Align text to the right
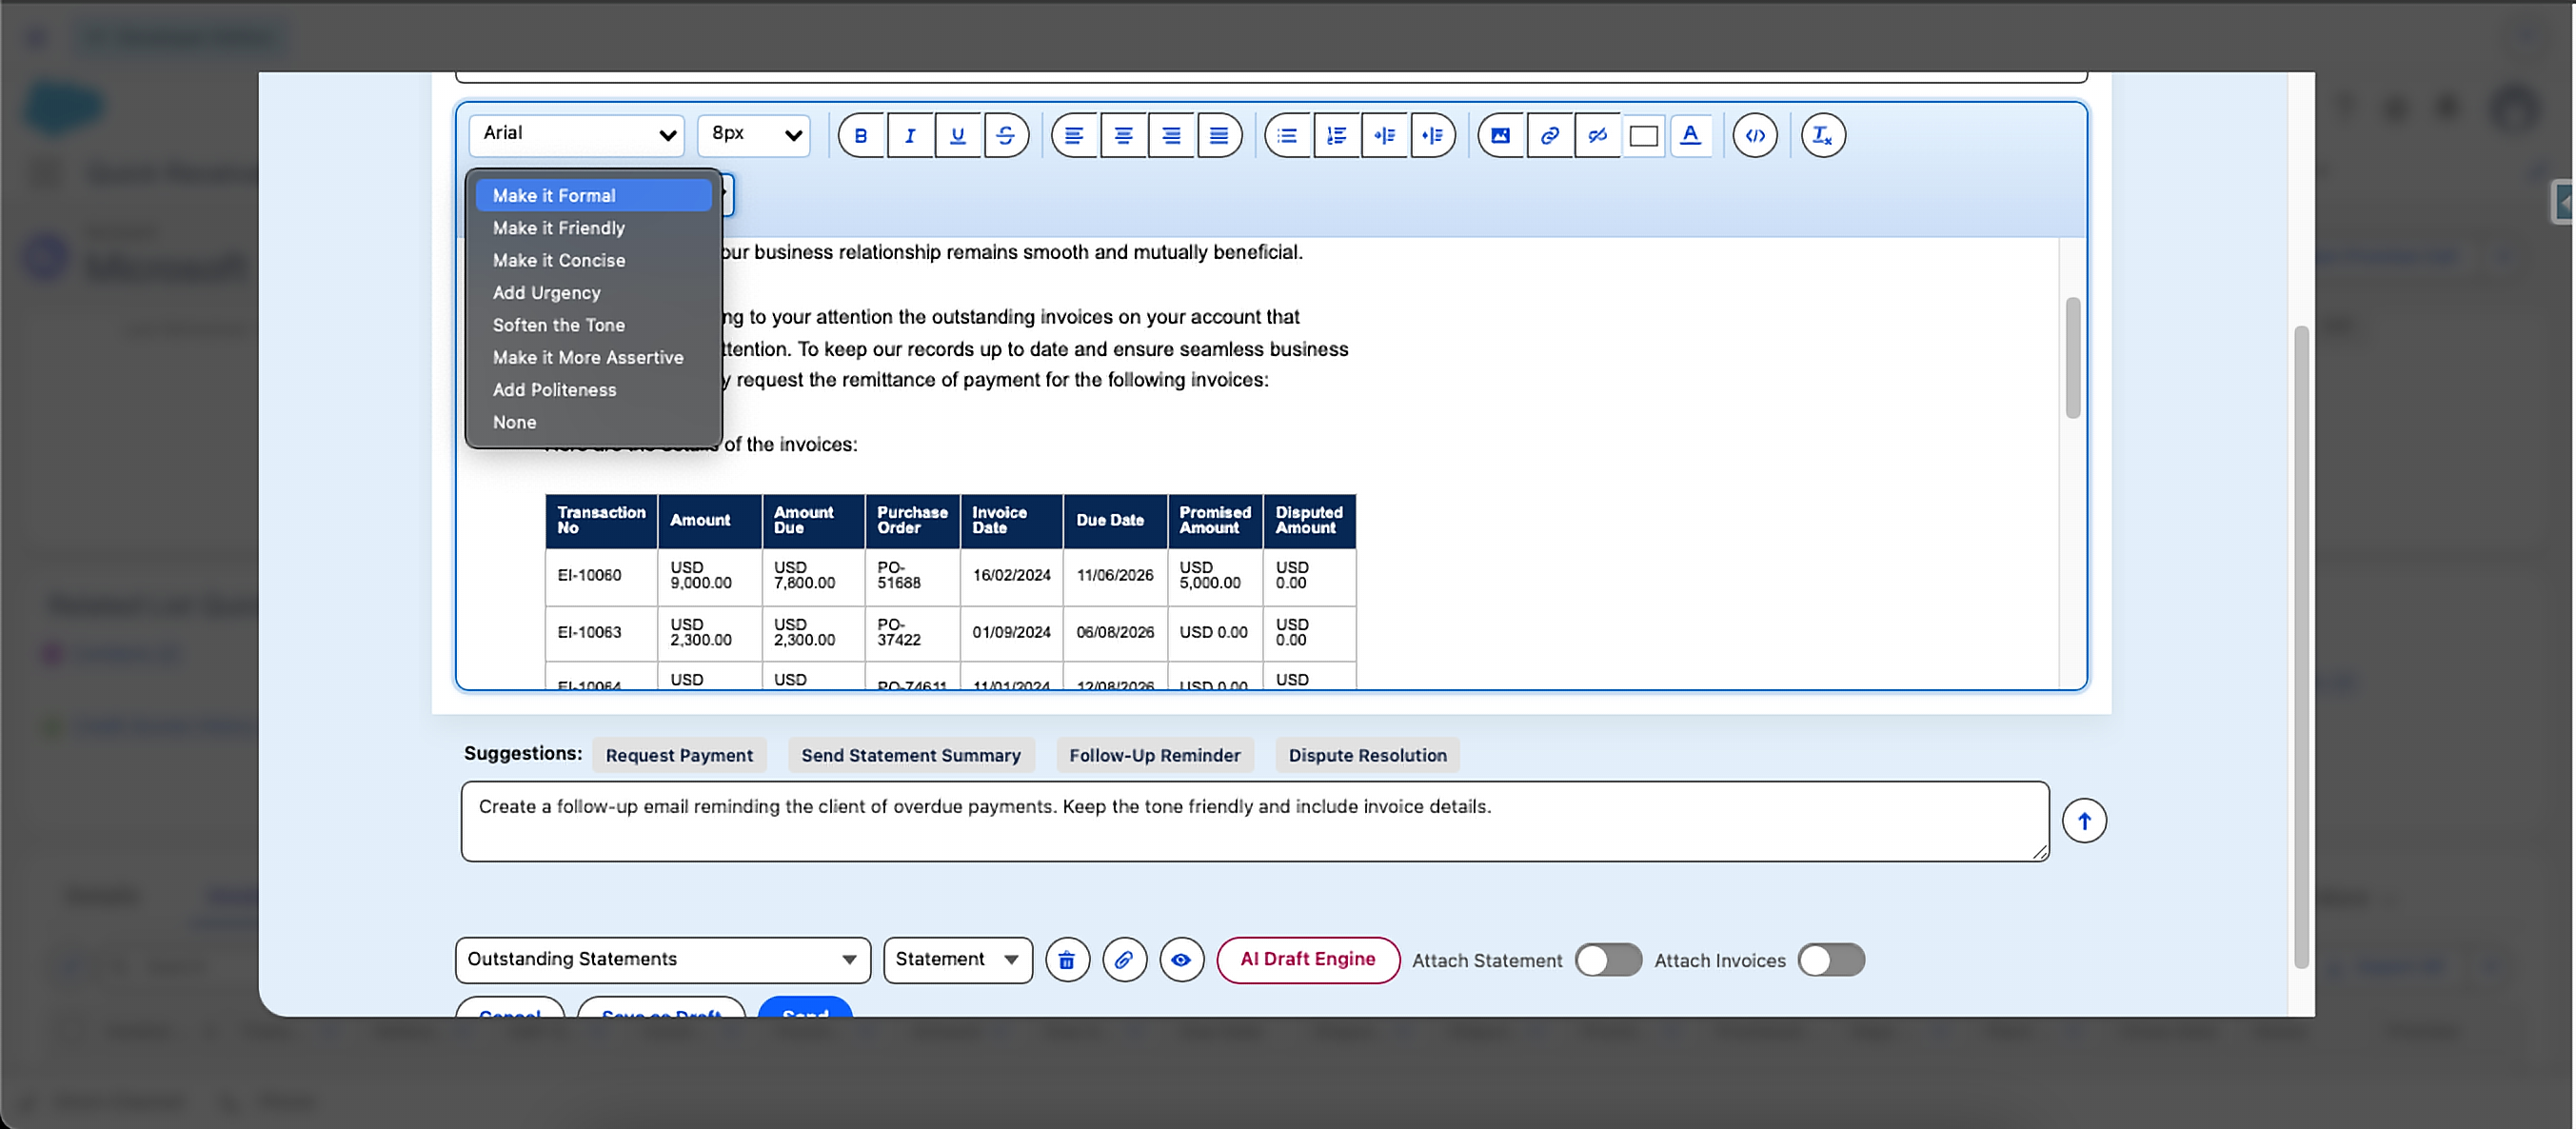This screenshot has width=2576, height=1129. [1171, 136]
